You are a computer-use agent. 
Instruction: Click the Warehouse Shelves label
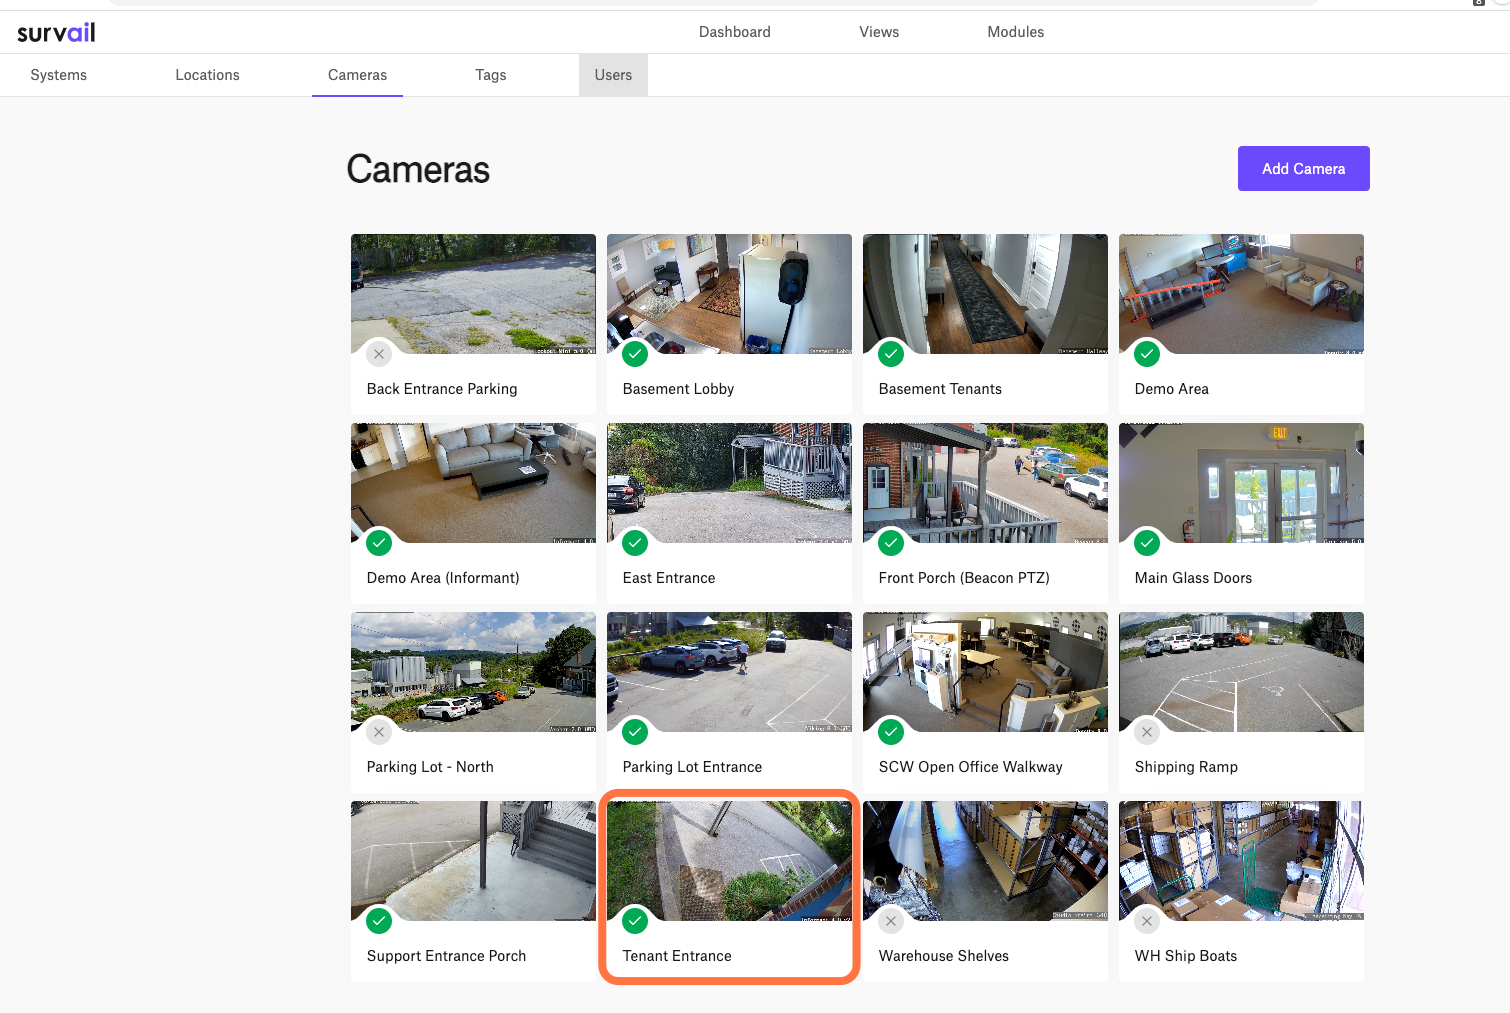944,956
